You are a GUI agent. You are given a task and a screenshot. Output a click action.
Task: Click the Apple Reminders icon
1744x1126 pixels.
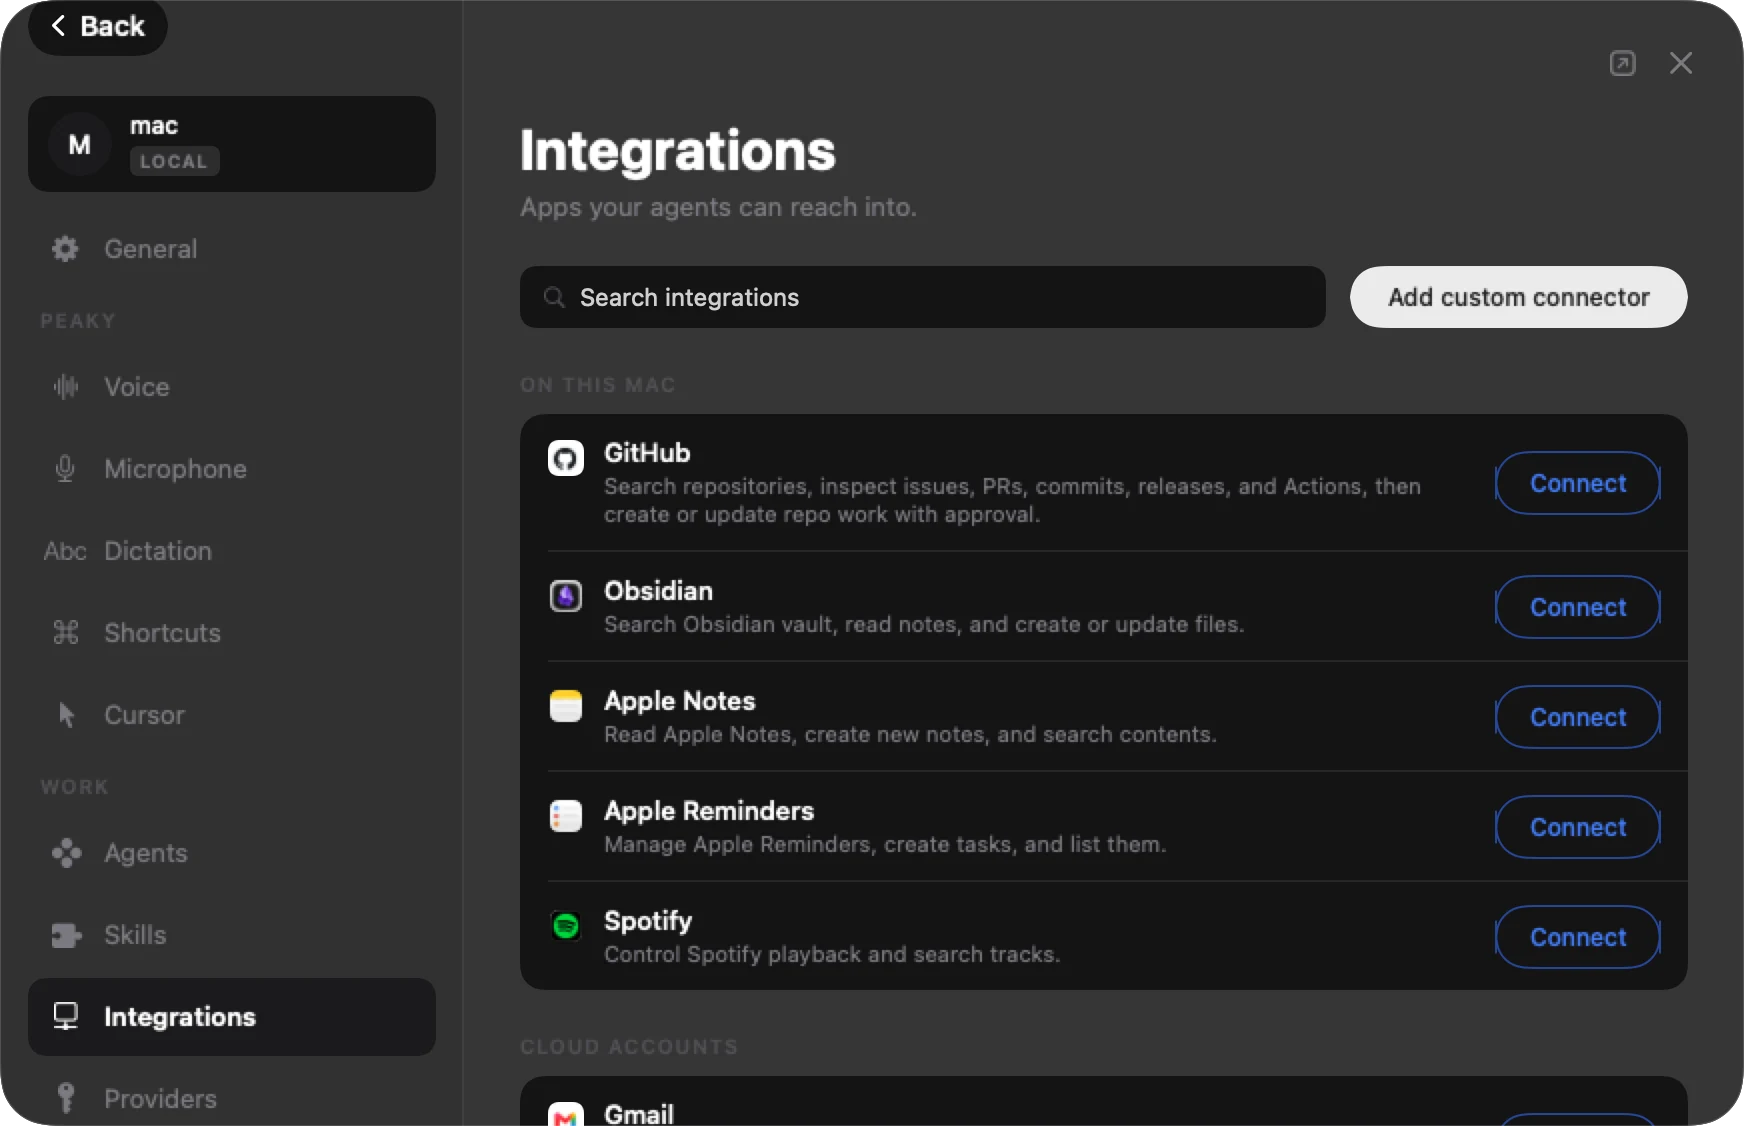pyautogui.click(x=566, y=816)
